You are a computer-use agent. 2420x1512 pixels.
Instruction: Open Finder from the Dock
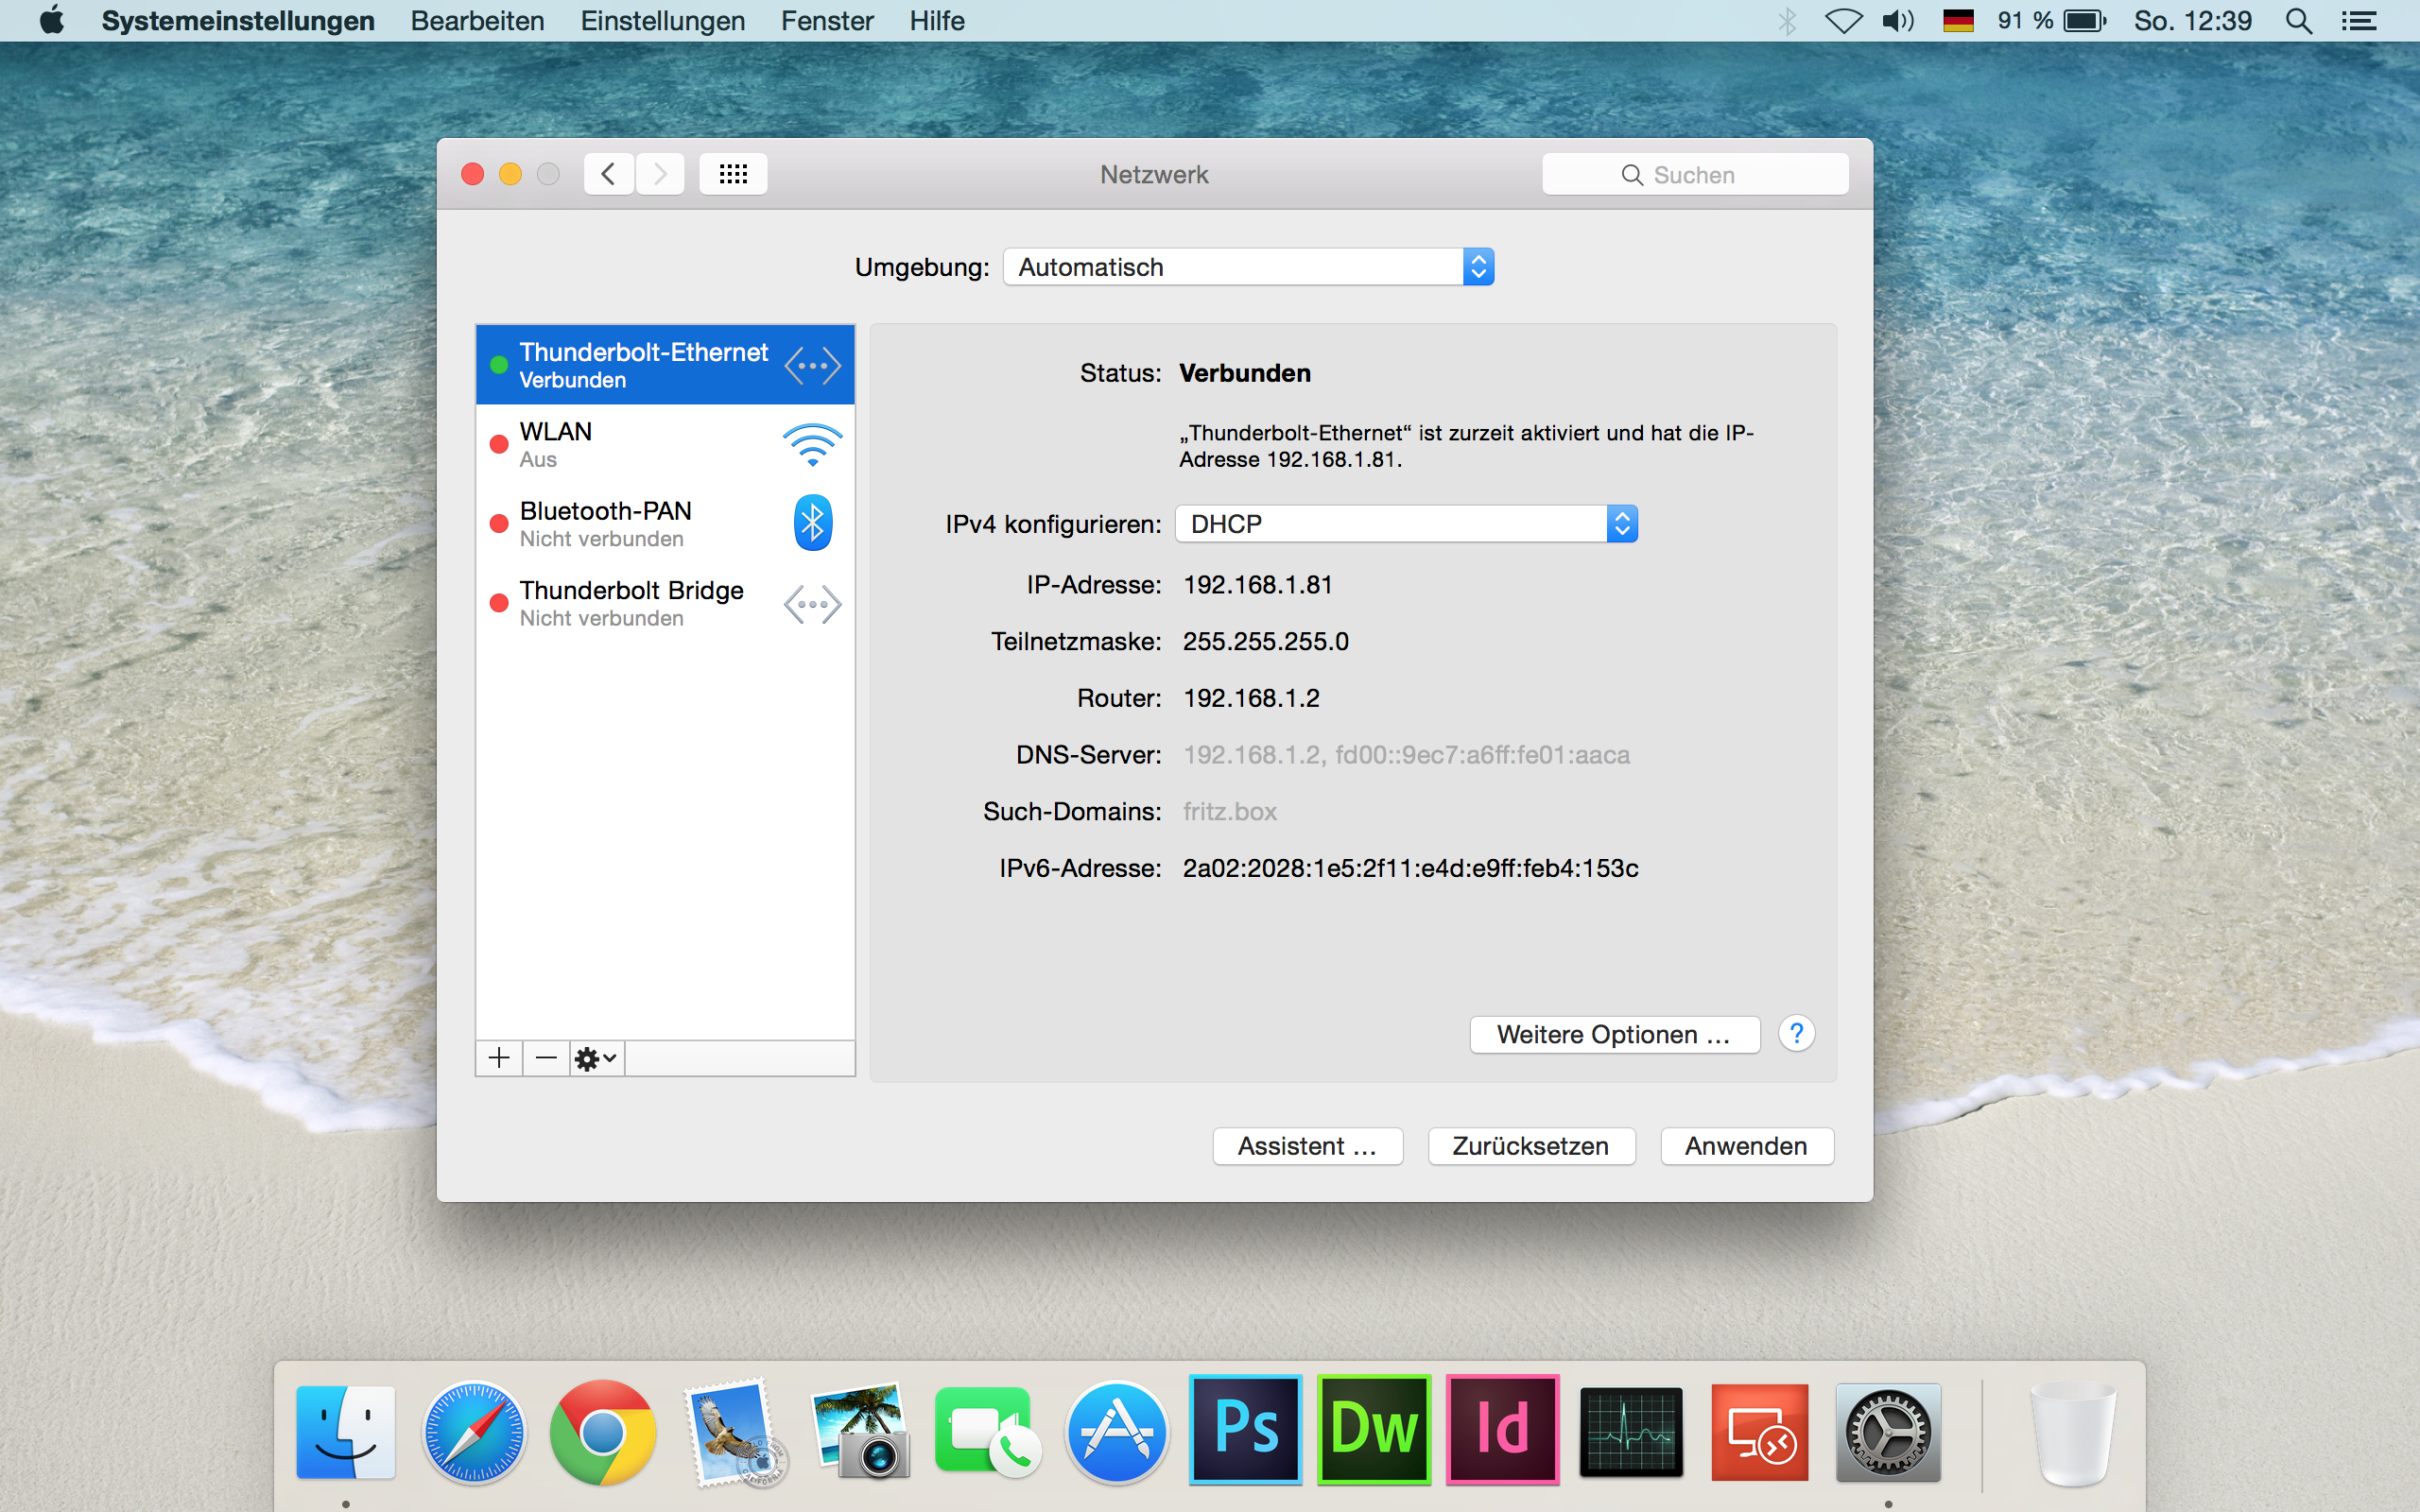pos(346,1431)
